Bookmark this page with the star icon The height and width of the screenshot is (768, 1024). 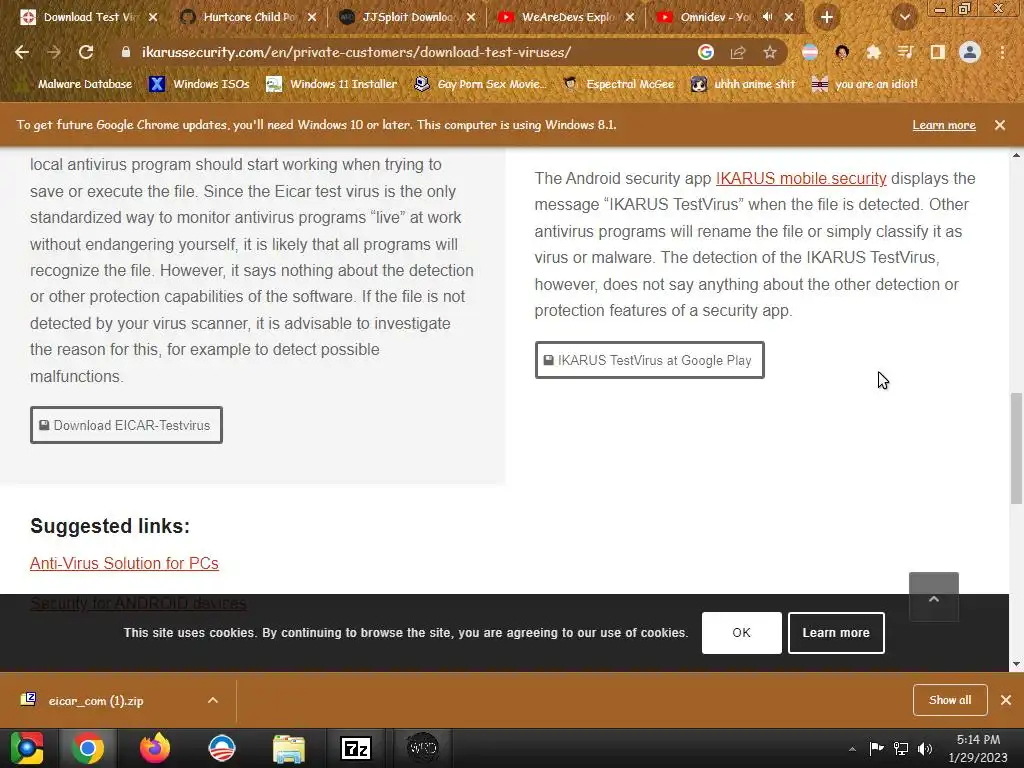click(x=770, y=52)
